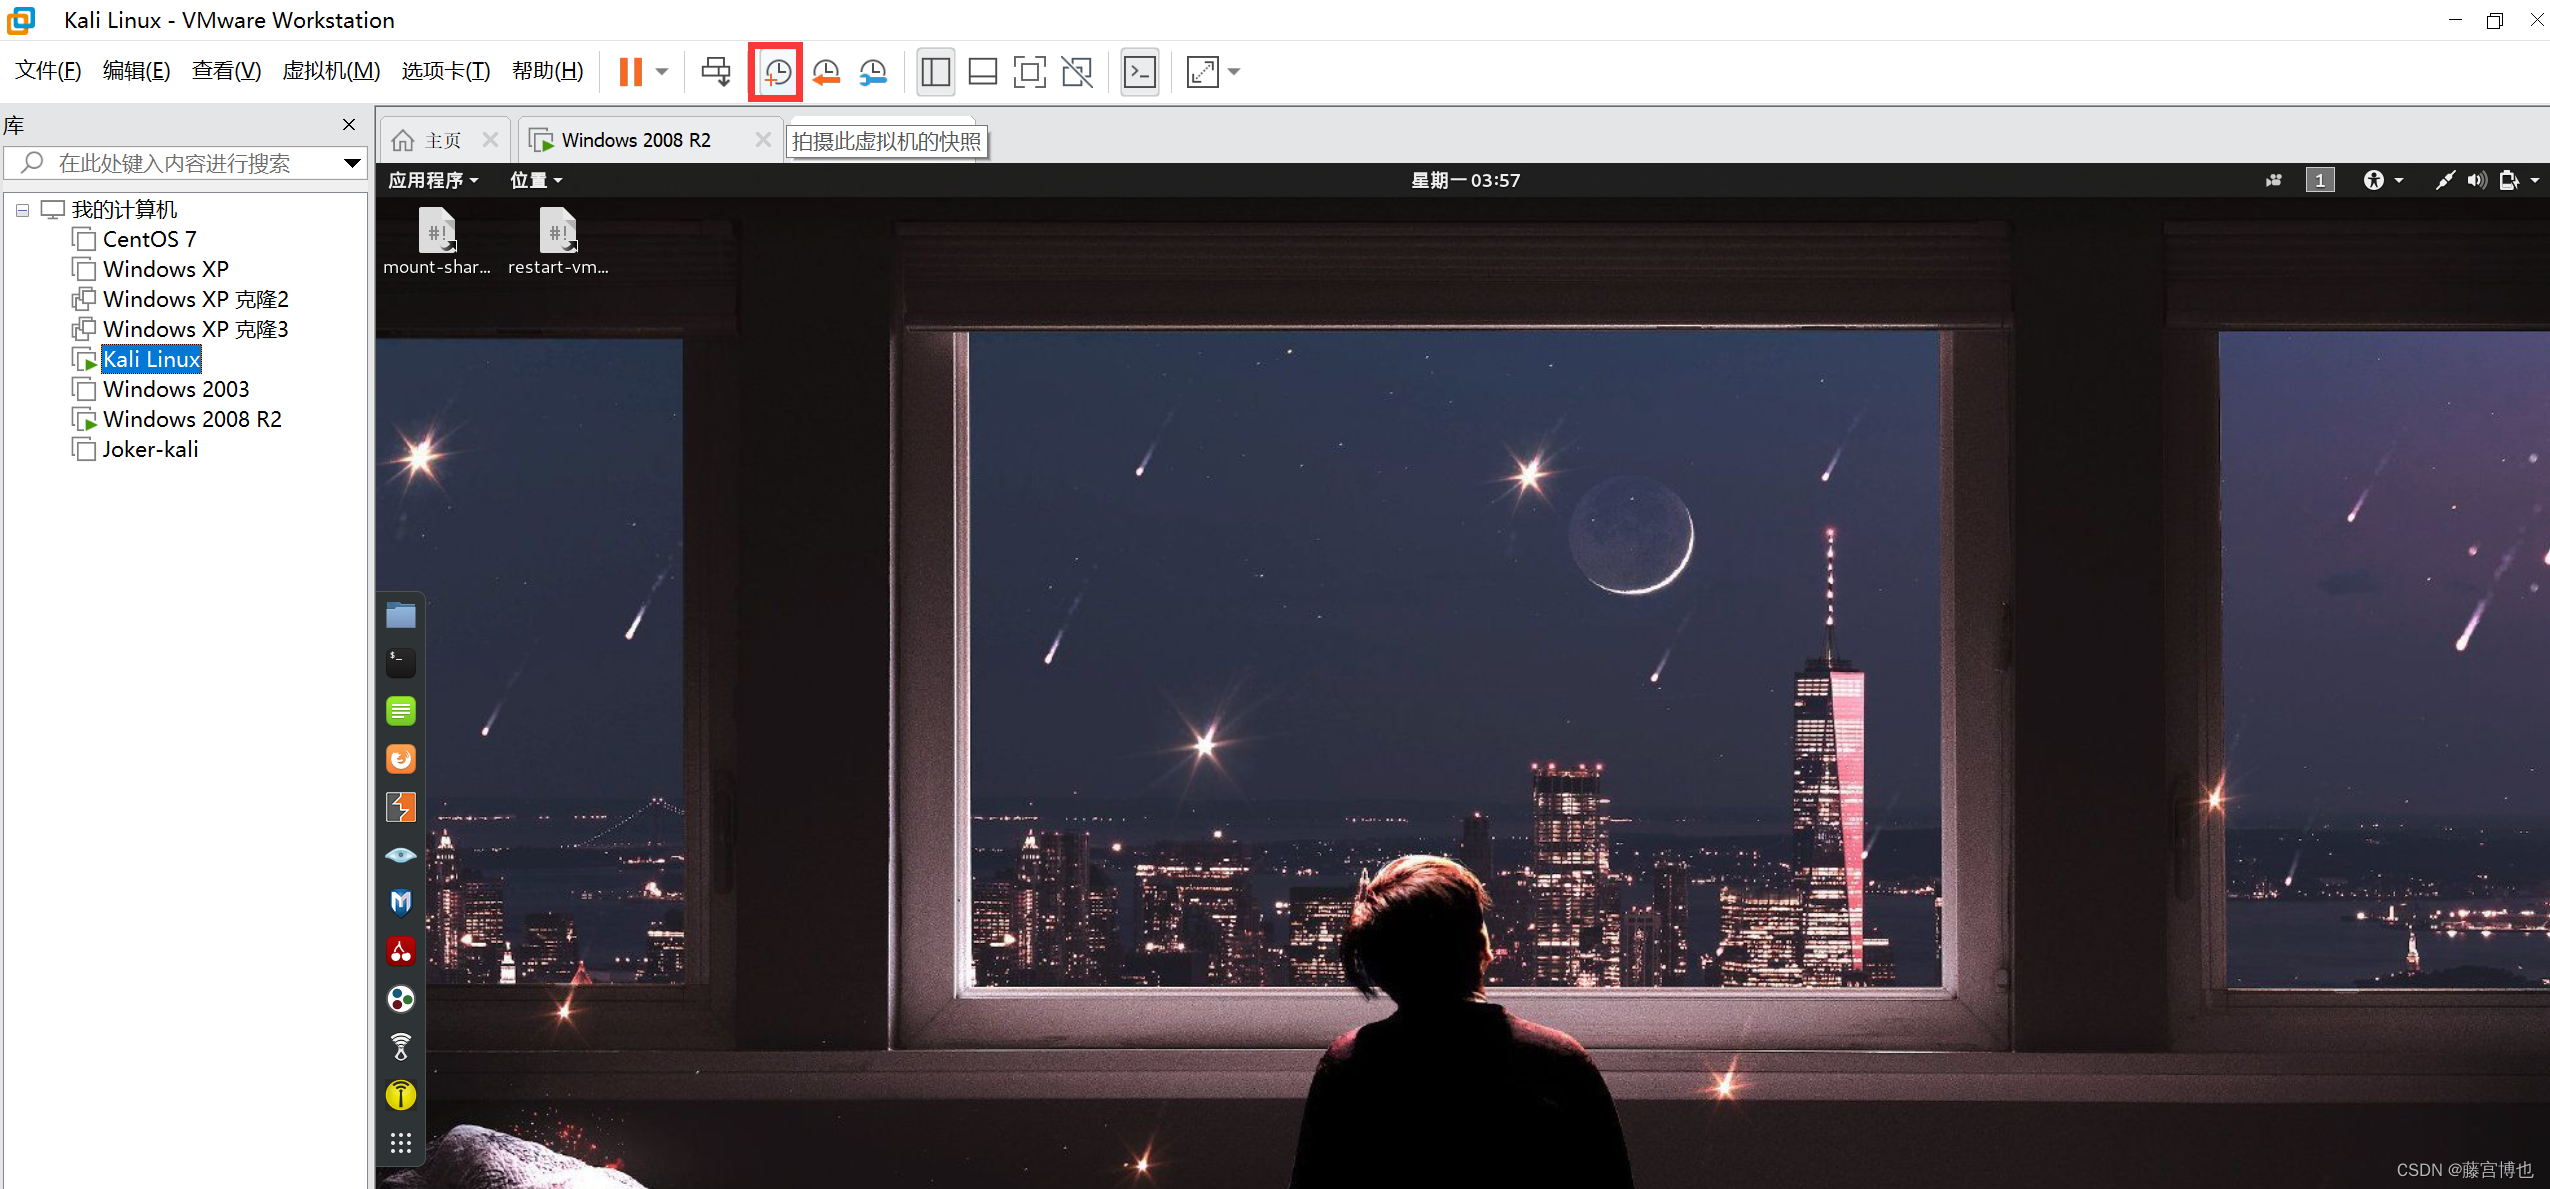Select Kali Linux in the library

click(x=151, y=360)
